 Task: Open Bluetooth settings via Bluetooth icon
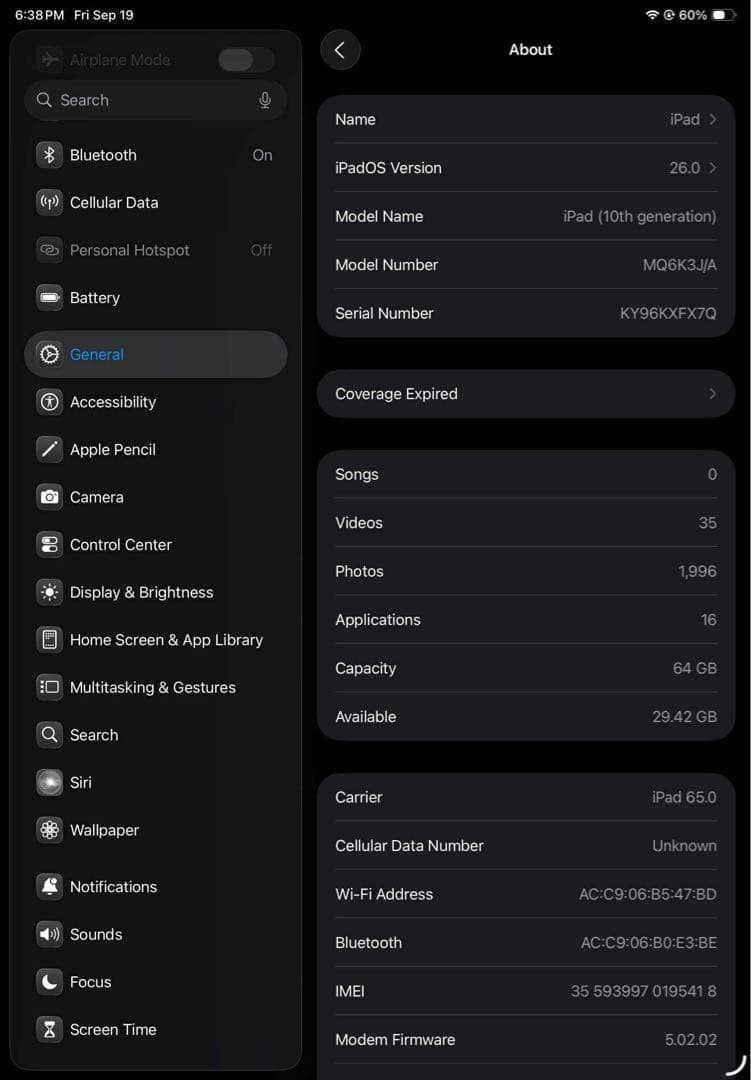[49, 155]
